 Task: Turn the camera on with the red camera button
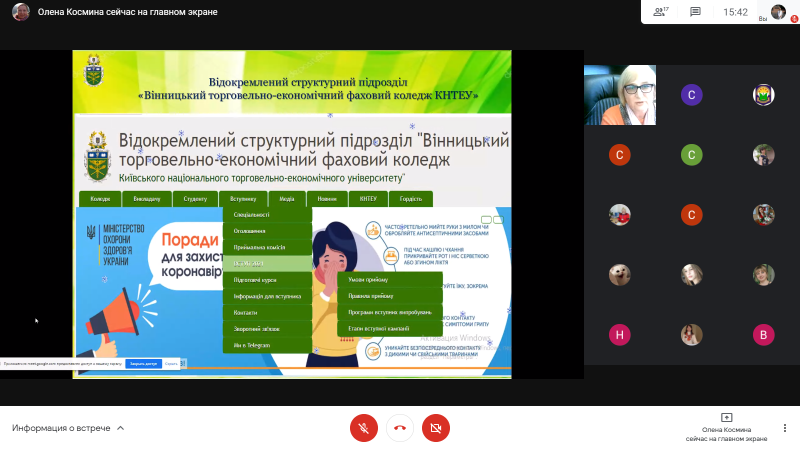(436, 428)
